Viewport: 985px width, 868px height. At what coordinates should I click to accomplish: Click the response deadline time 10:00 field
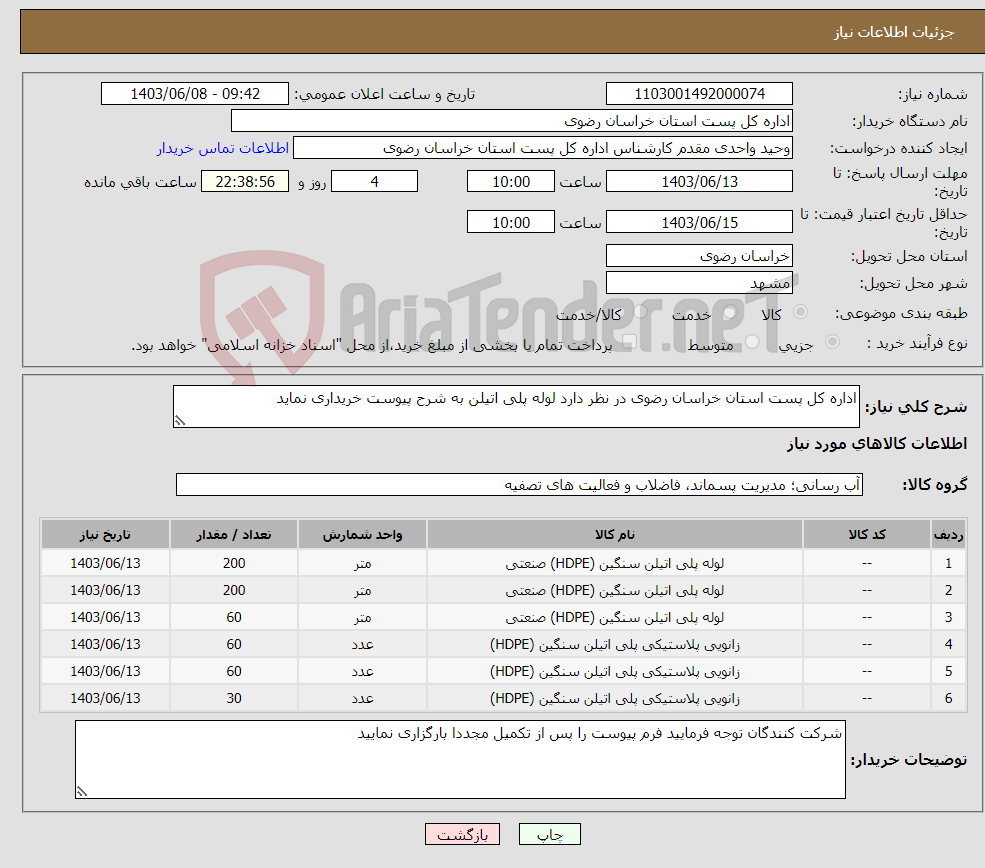point(511,182)
